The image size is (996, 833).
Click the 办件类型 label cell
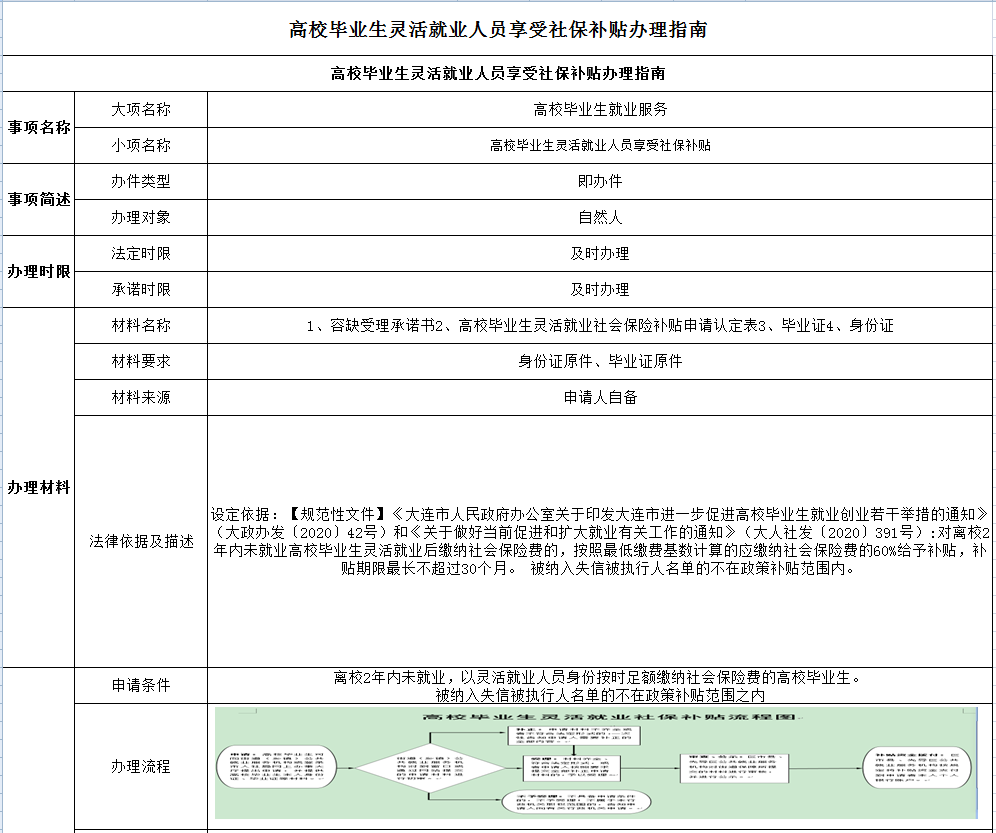click(x=141, y=181)
